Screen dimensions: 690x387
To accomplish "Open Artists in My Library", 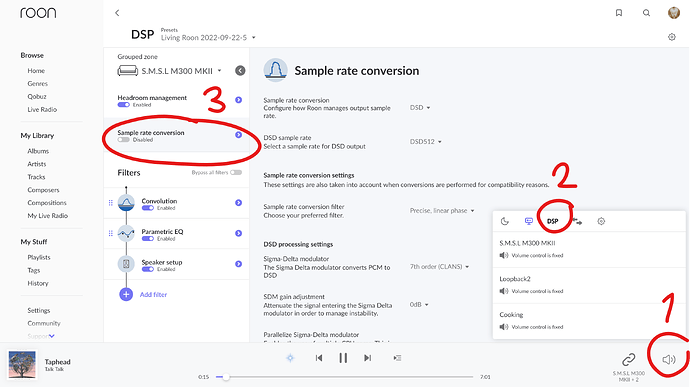I will tap(37, 164).
